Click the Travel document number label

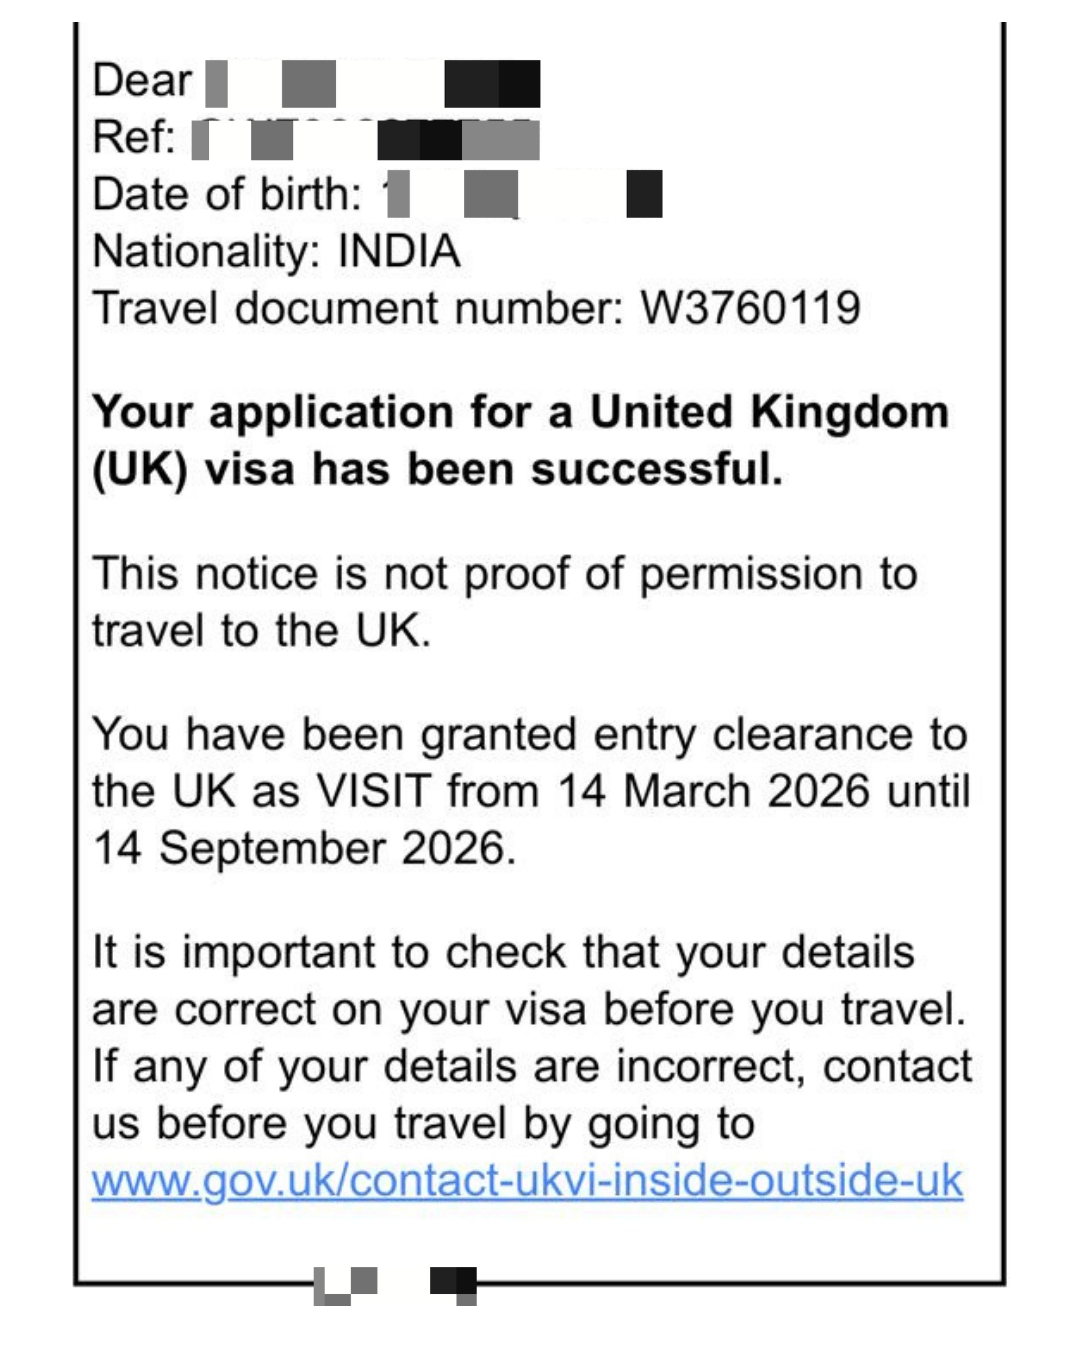(x=358, y=308)
